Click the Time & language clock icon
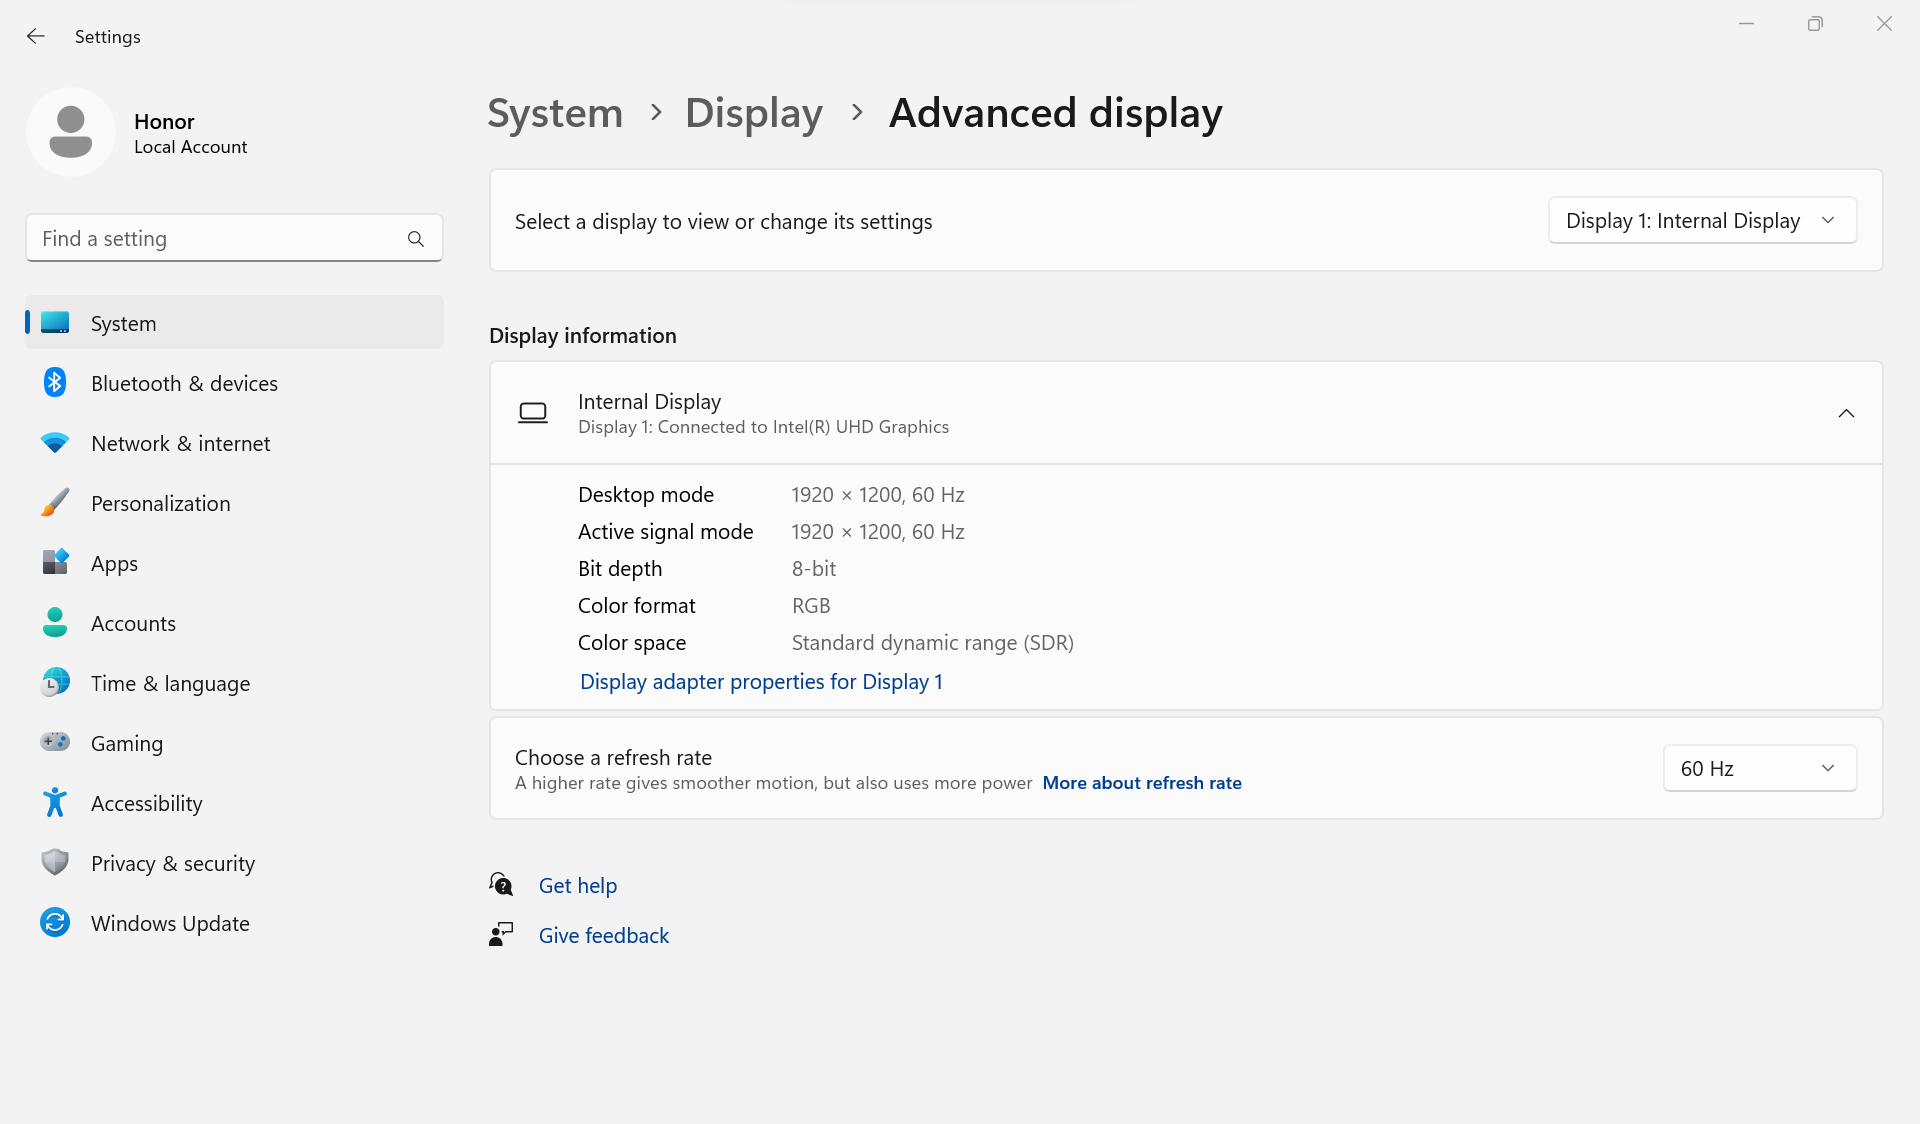1920x1124 pixels. click(55, 683)
